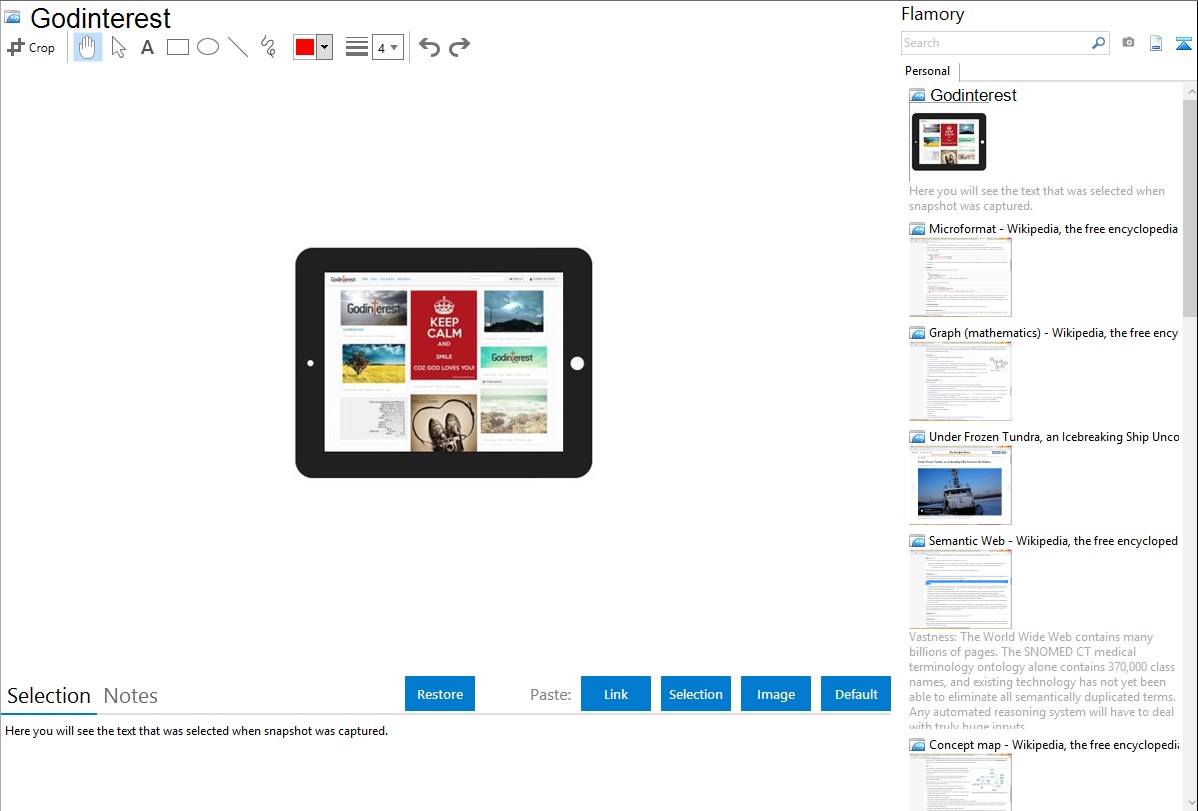Click the sidebar scroll down arrow
This screenshot has width=1198, height=811.
pyautogui.click(x=1190, y=803)
